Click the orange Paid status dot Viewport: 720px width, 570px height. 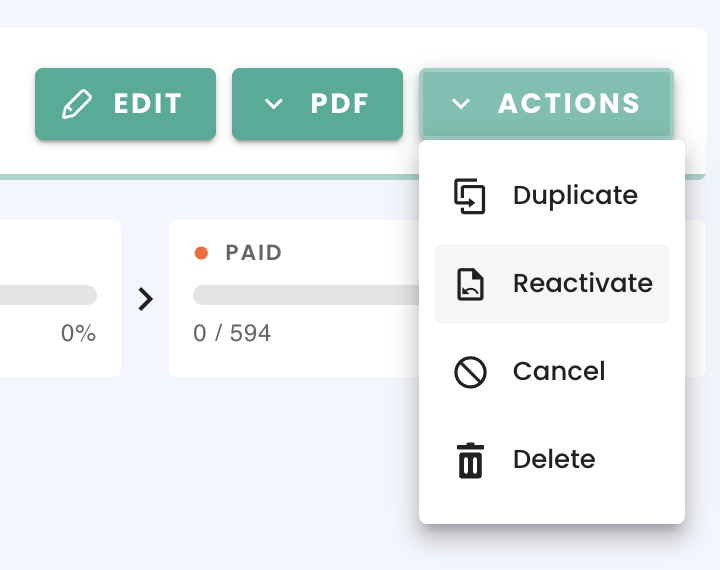pyautogui.click(x=201, y=253)
